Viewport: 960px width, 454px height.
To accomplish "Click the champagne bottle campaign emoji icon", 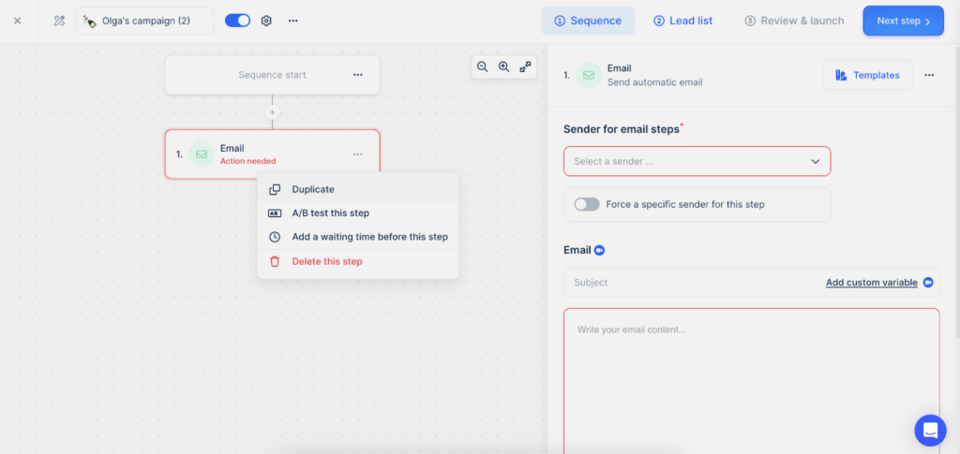I will [90, 21].
